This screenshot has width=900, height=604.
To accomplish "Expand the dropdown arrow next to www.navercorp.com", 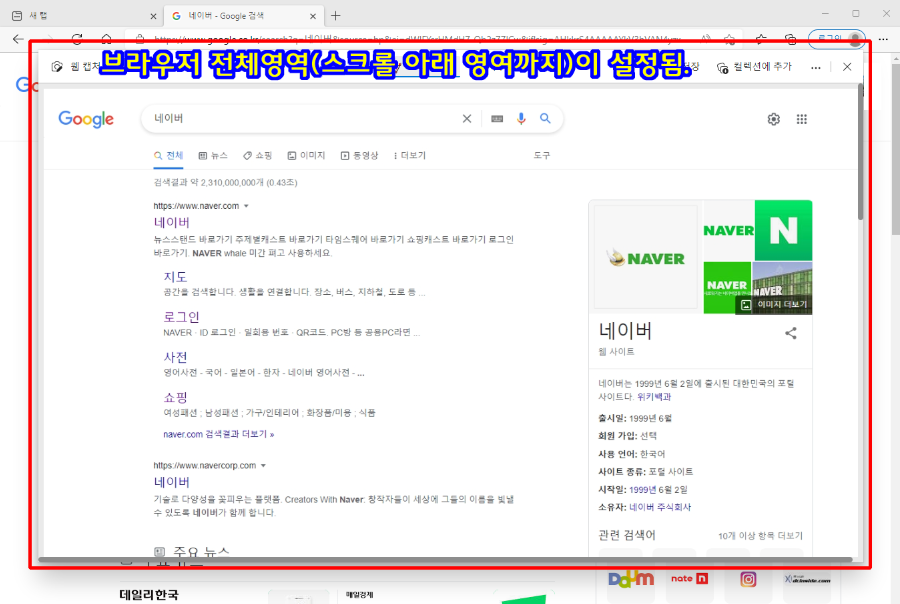I will (x=263, y=466).
